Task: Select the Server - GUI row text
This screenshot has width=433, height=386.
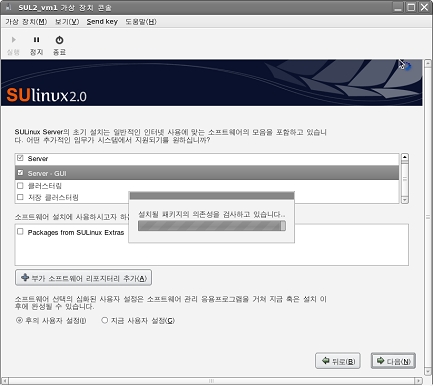Action: click(47, 173)
